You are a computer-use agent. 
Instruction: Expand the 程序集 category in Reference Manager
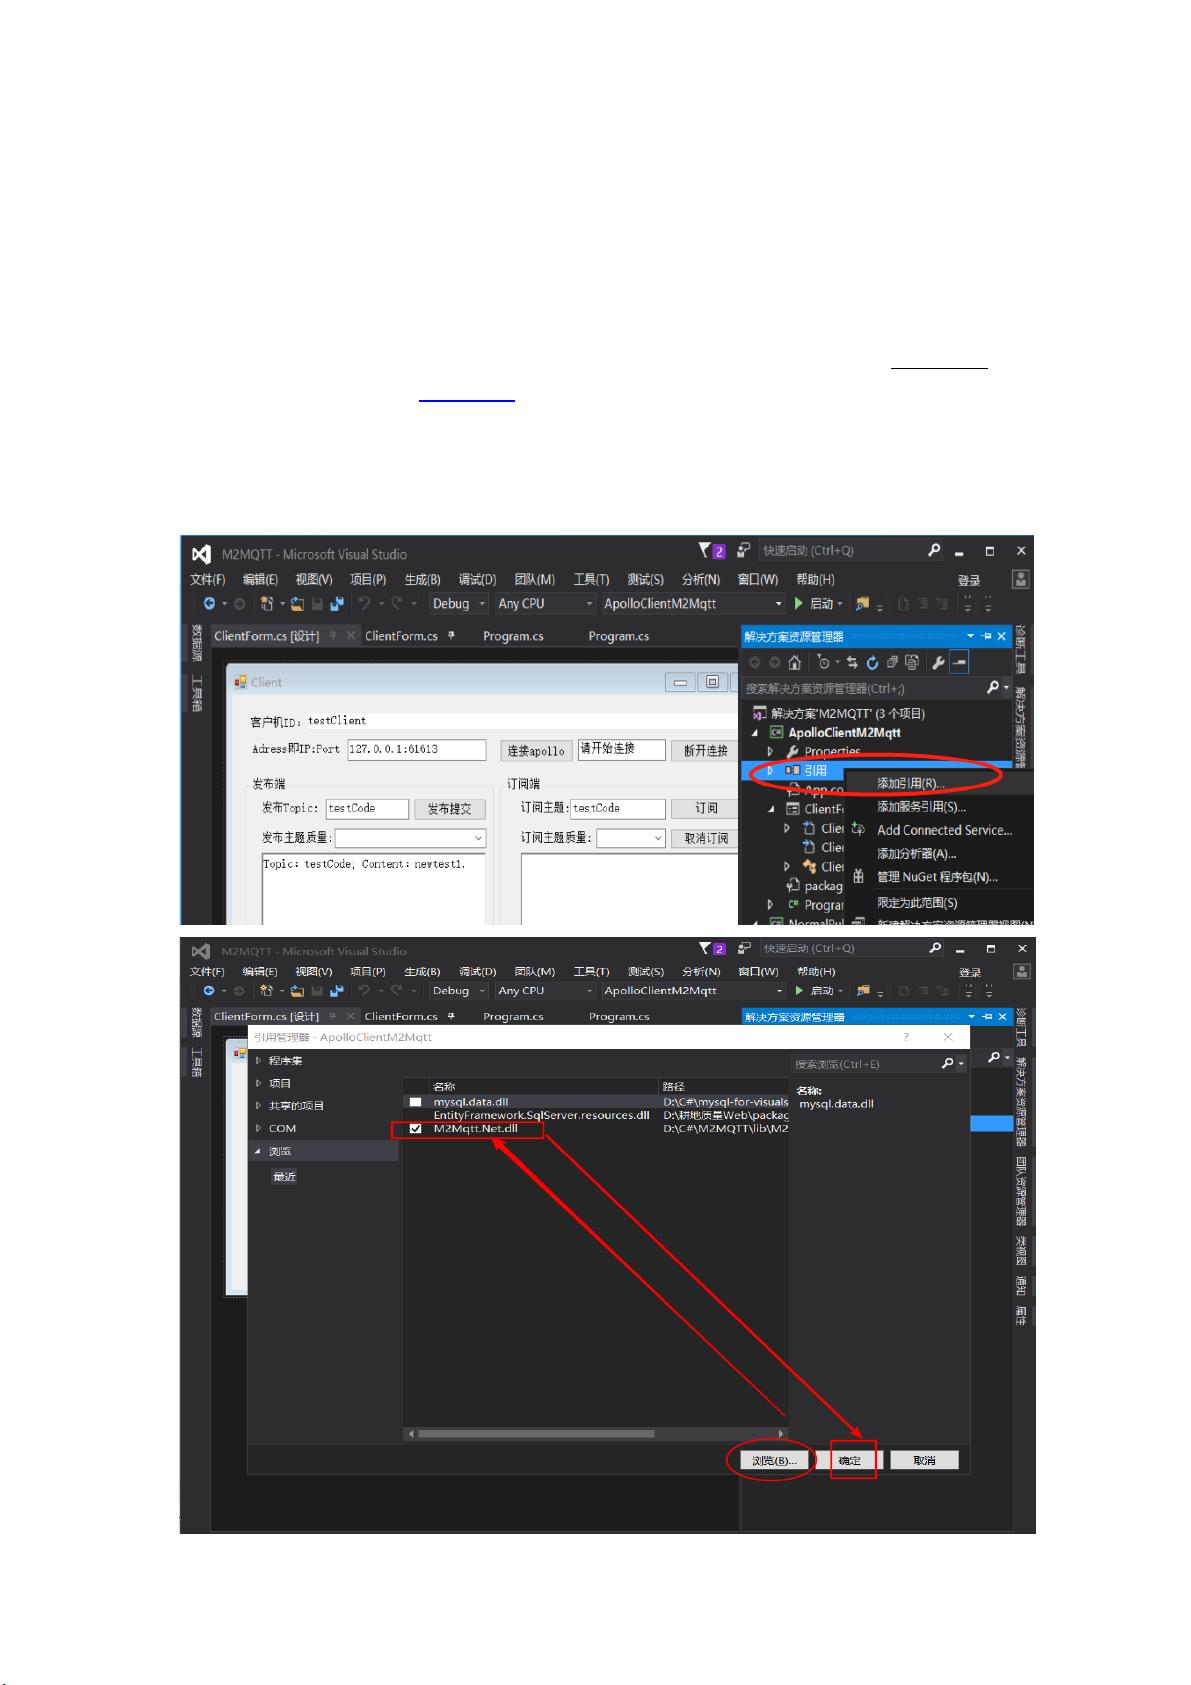(x=259, y=1060)
